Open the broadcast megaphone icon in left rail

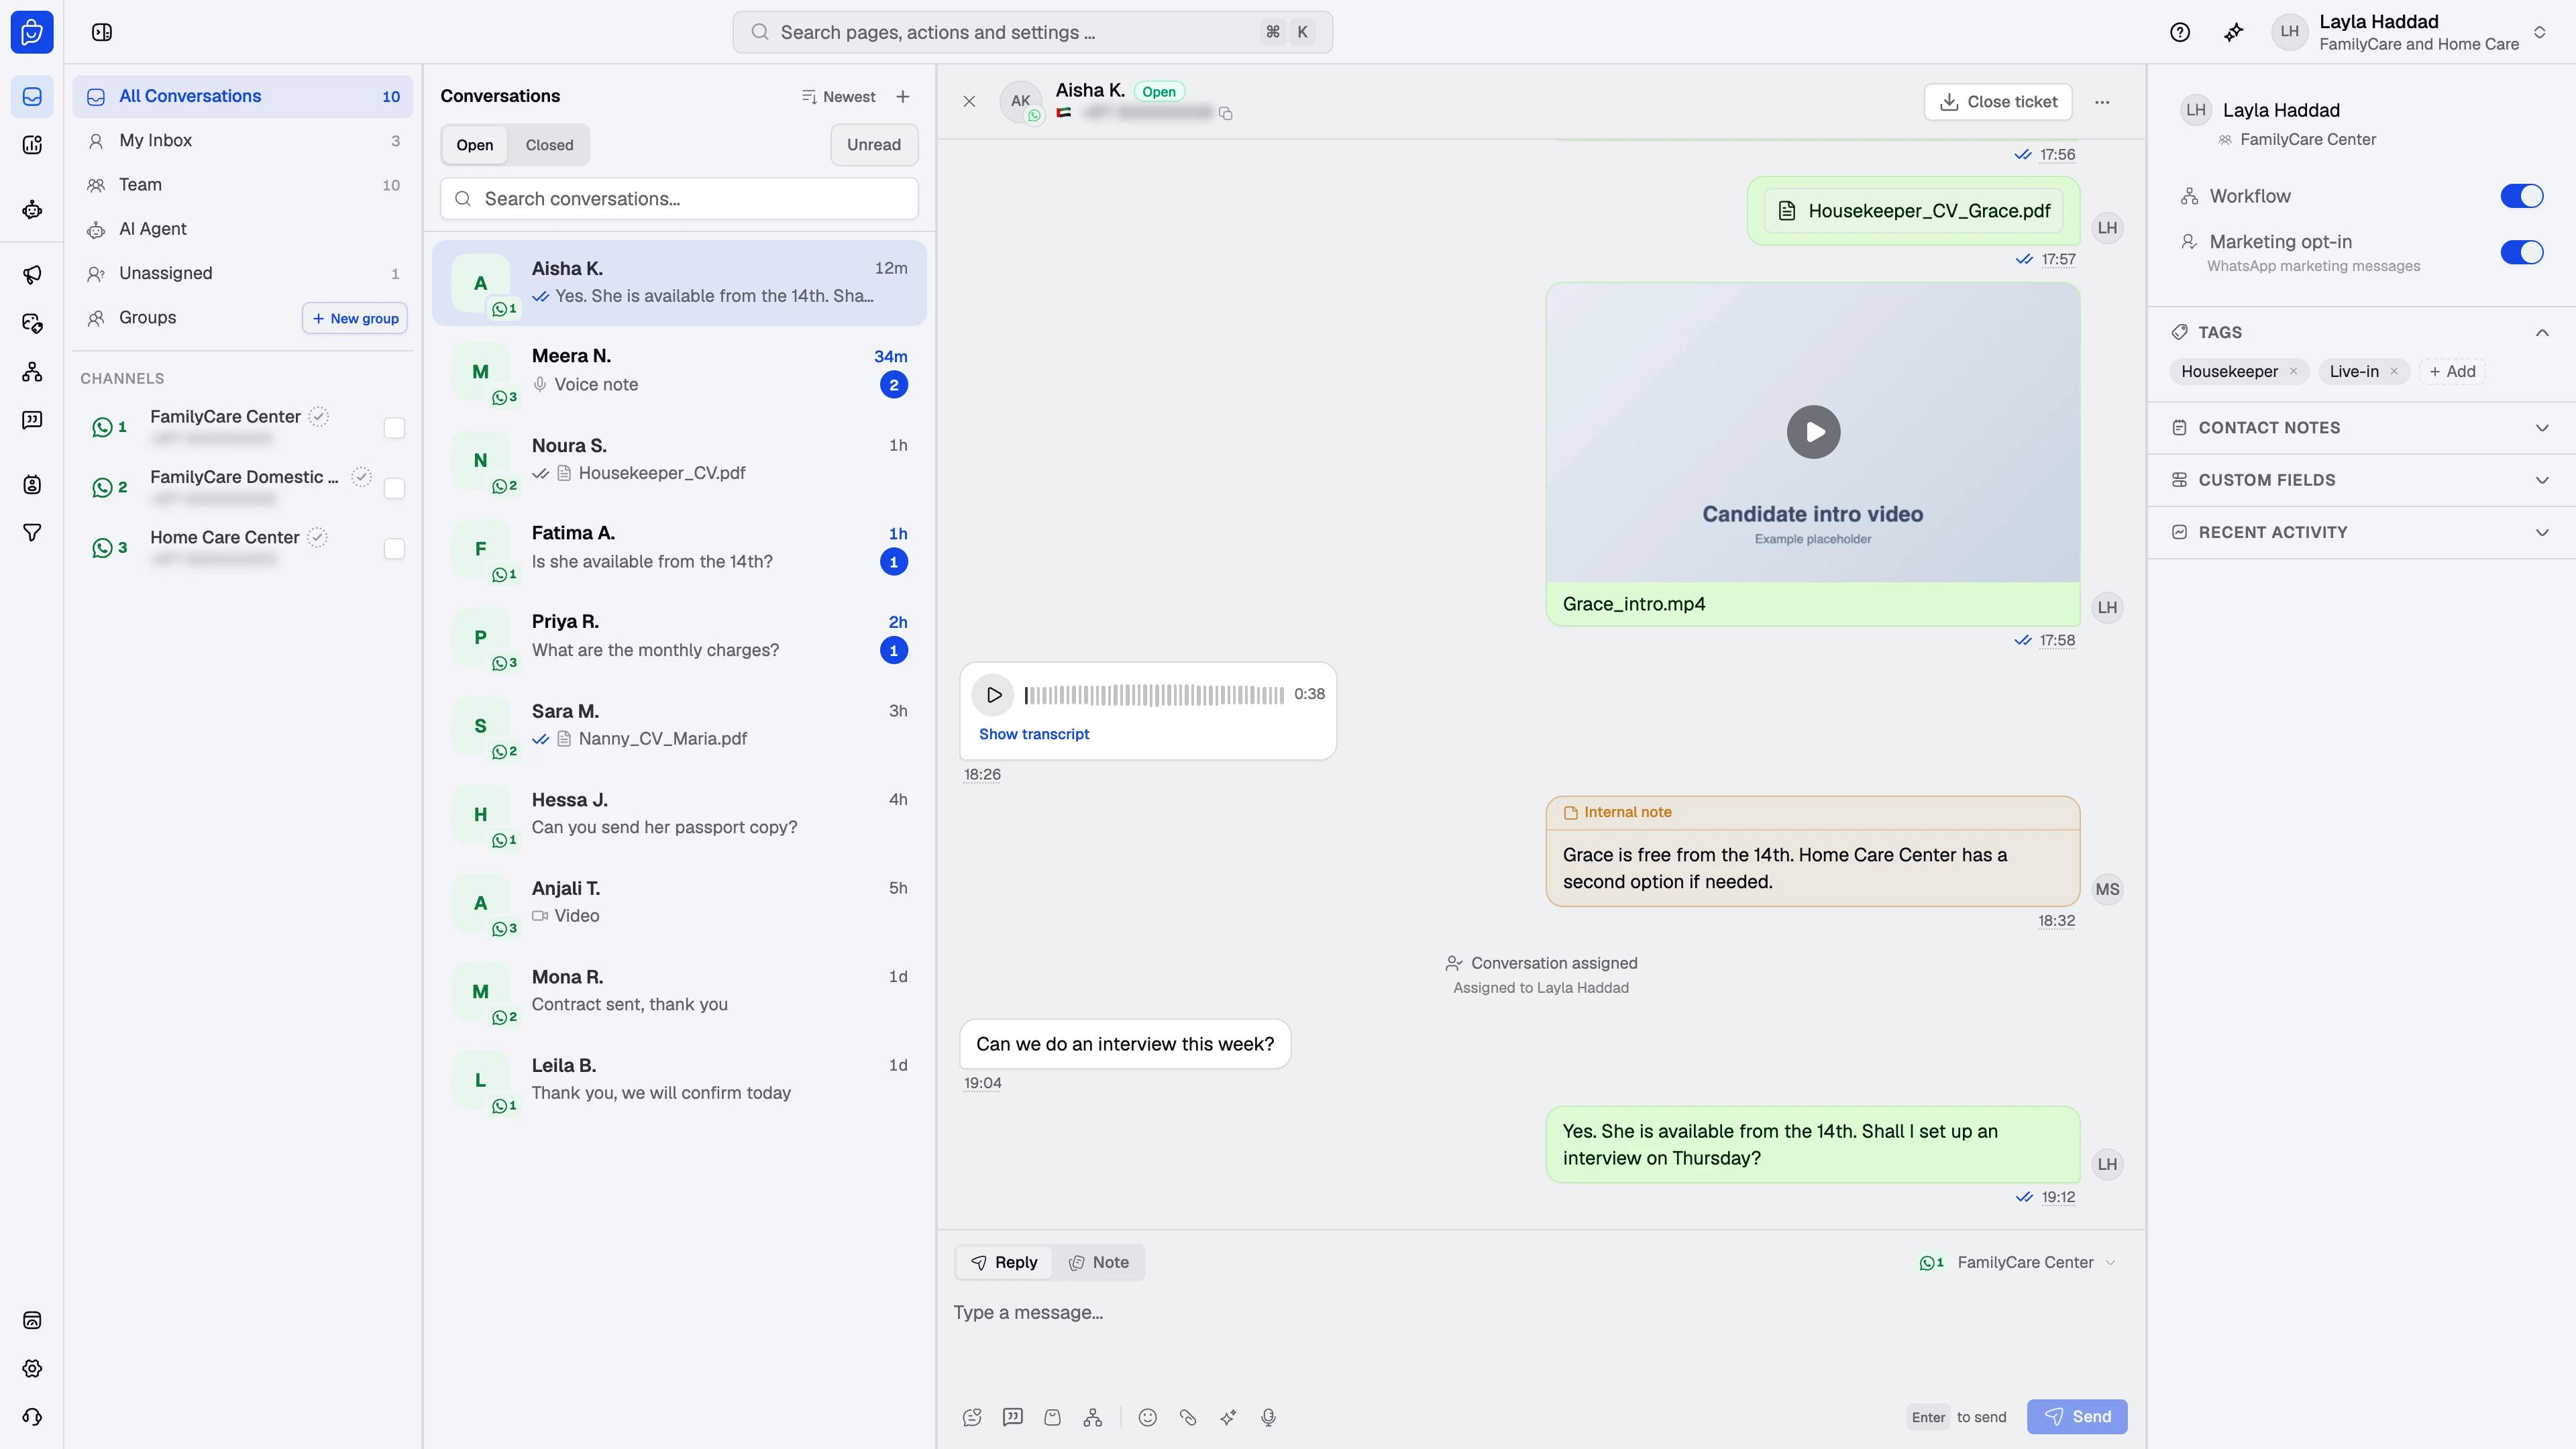click(x=32, y=274)
